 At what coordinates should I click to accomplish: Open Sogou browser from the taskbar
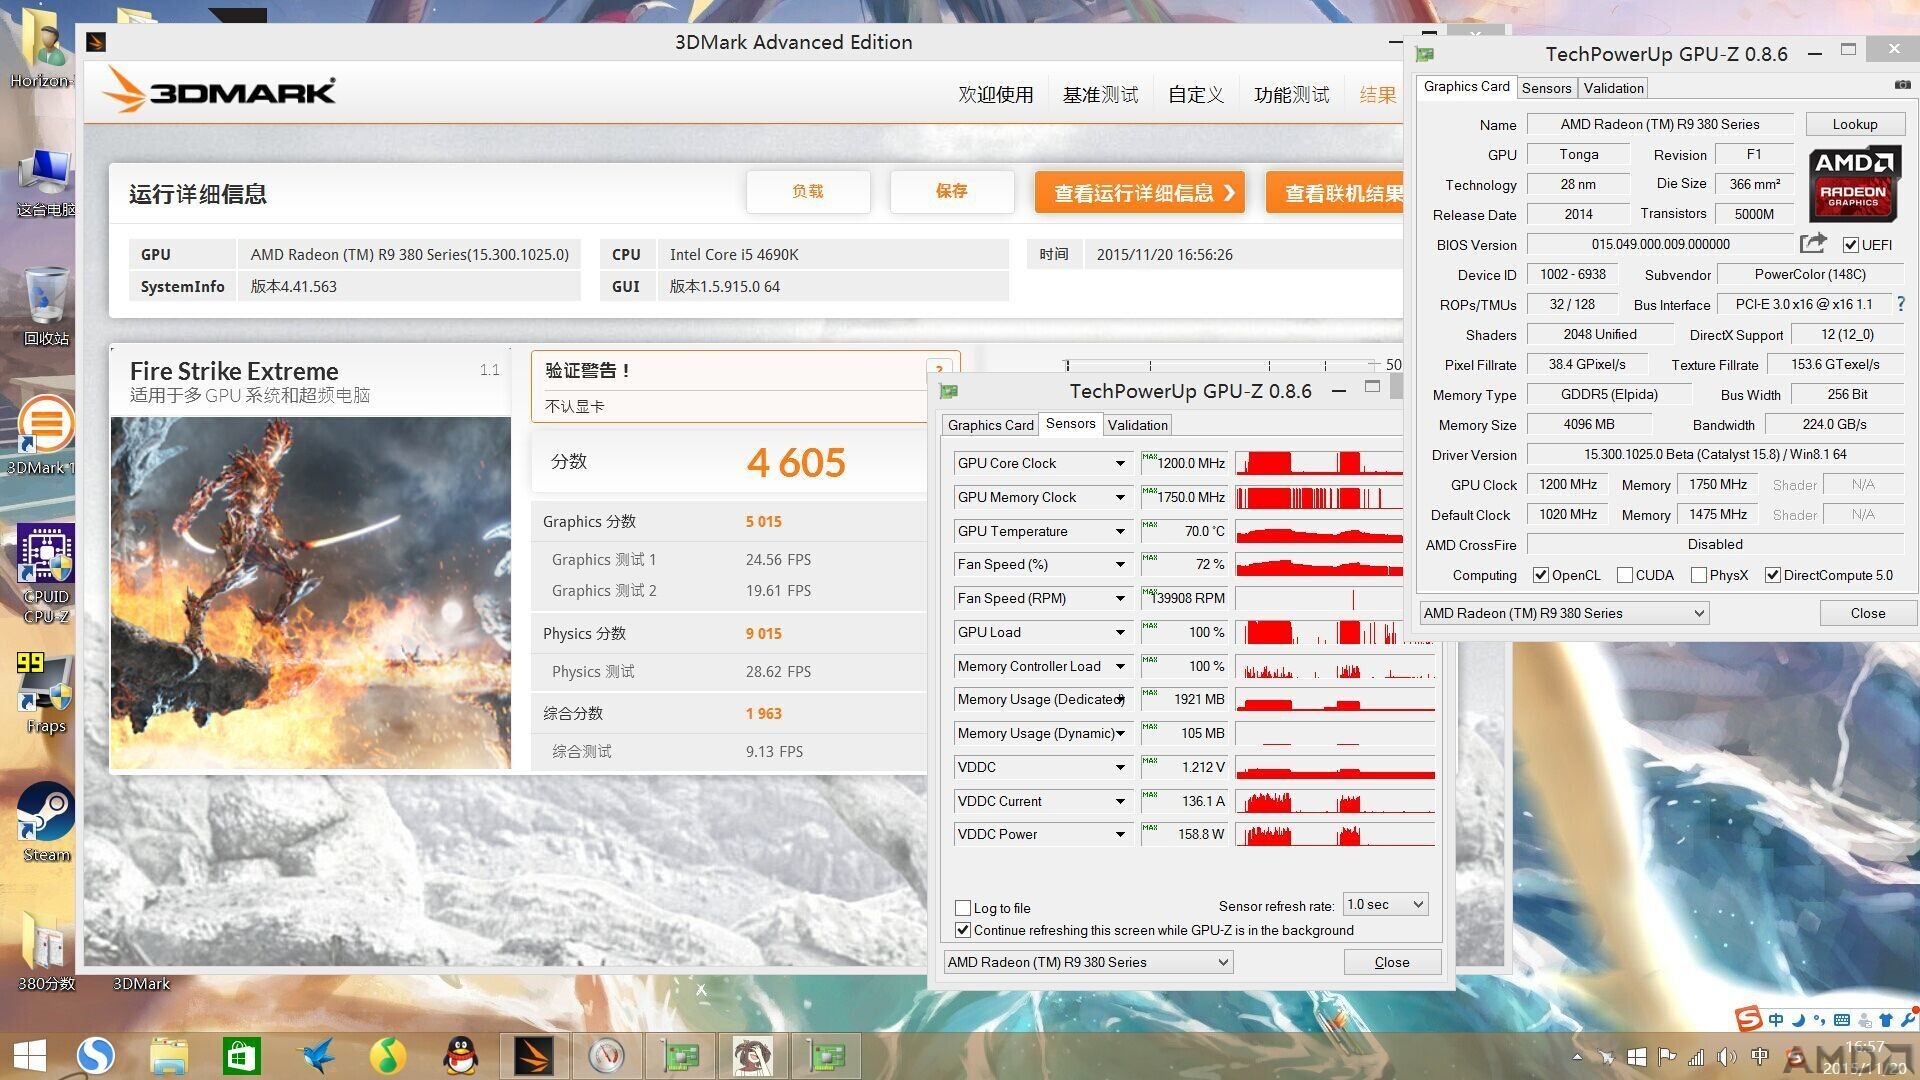[96, 1056]
